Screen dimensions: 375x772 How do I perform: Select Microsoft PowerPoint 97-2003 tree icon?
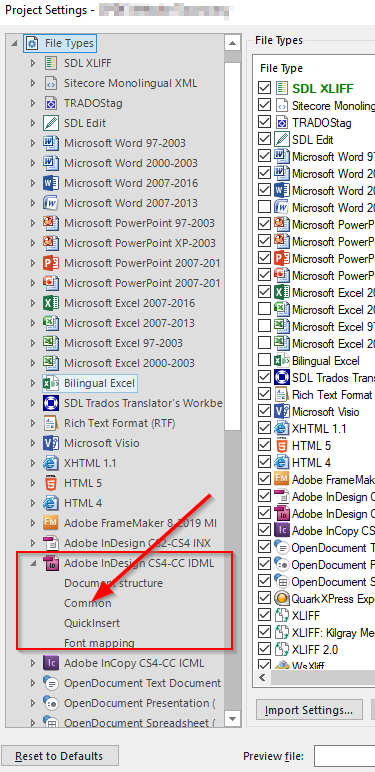(50, 223)
